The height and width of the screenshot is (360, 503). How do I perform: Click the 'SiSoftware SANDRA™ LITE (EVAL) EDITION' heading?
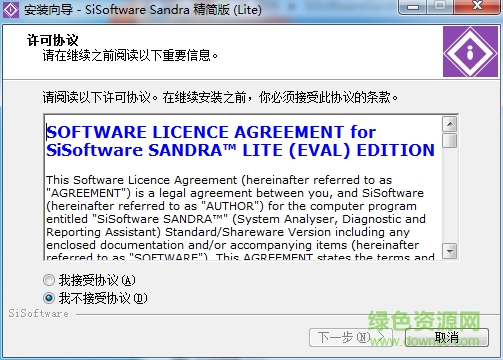pyautogui.click(x=240, y=150)
